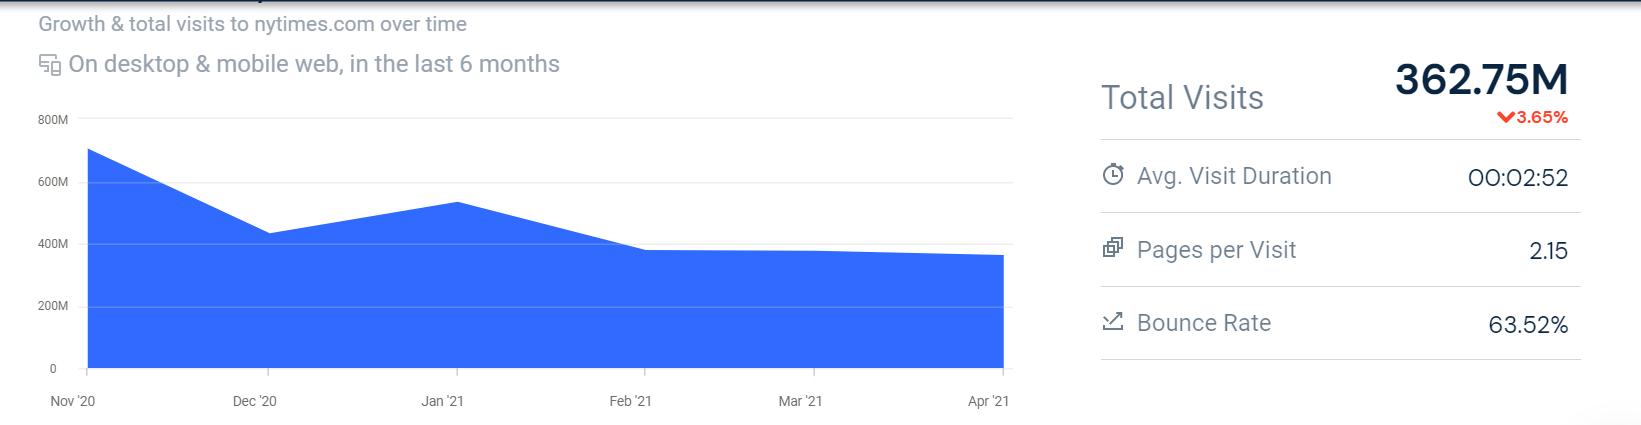
Task: Click the 400M y-axis label
Action: 52,244
